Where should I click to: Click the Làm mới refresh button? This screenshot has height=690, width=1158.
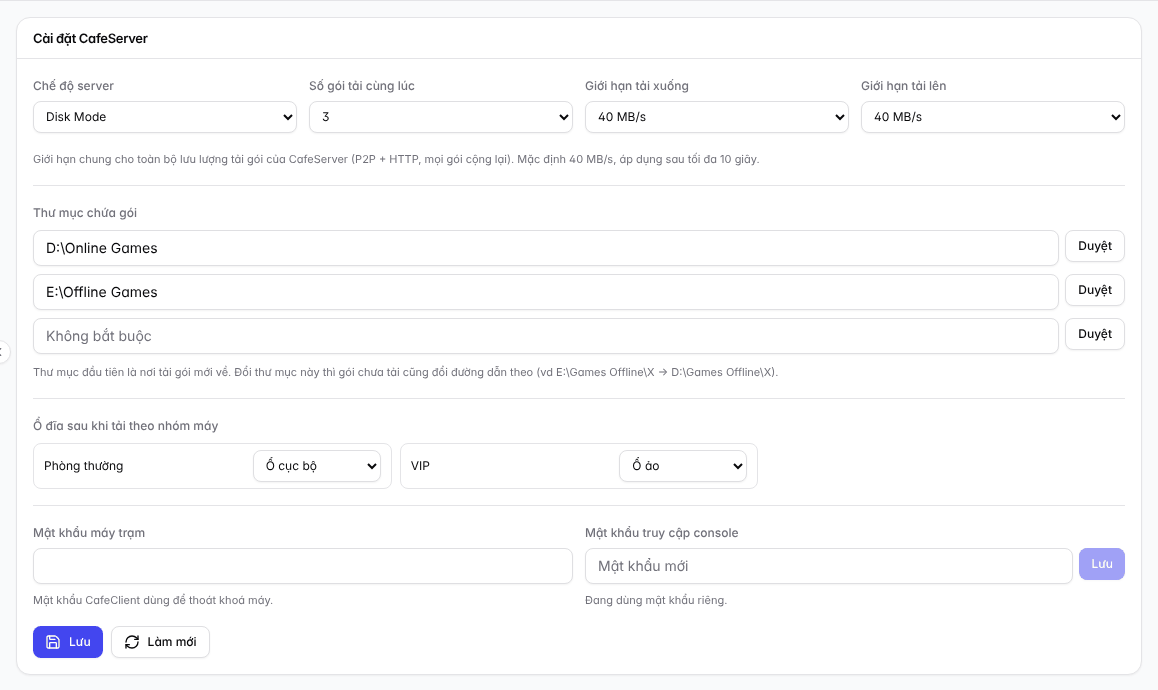point(160,642)
